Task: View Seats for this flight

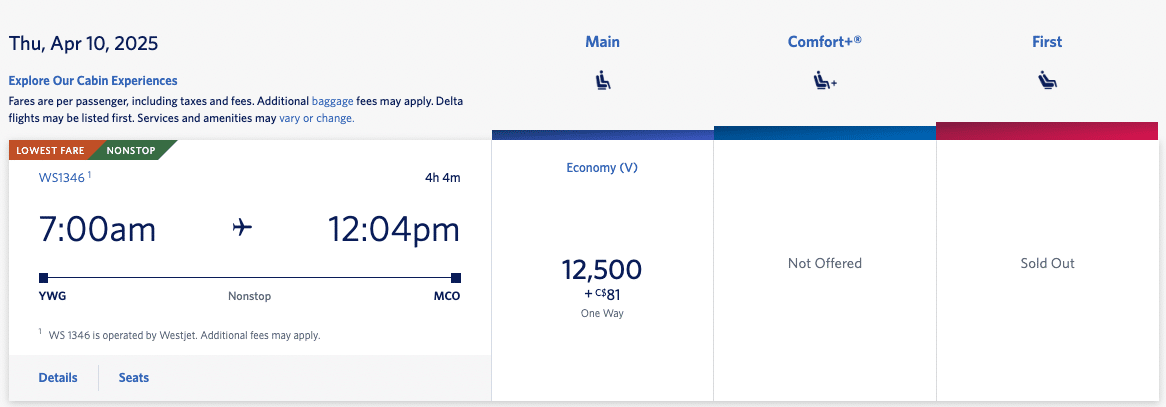Action: (x=134, y=378)
